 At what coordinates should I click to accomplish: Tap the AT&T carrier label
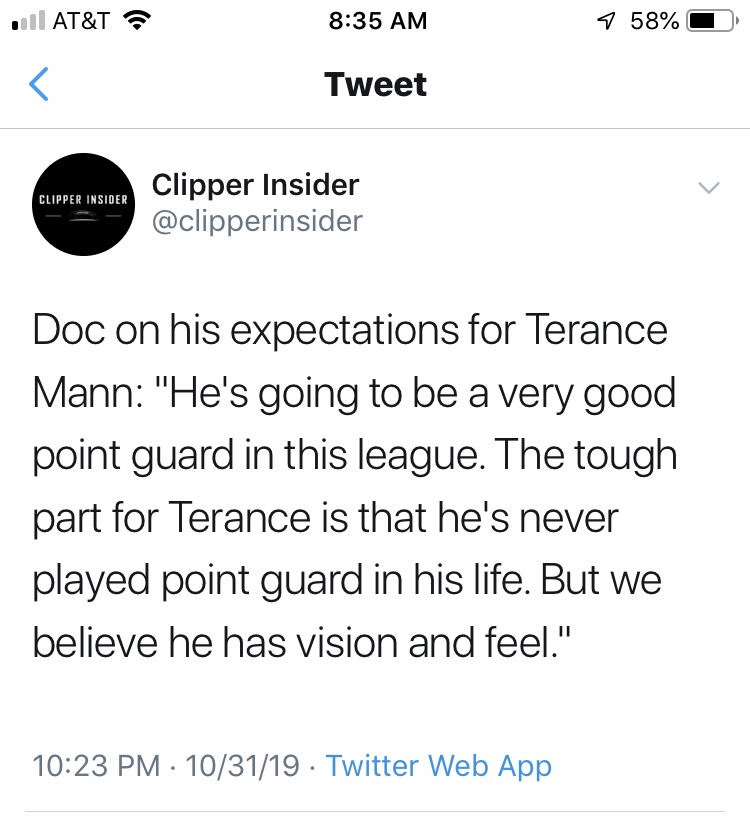click(x=78, y=20)
